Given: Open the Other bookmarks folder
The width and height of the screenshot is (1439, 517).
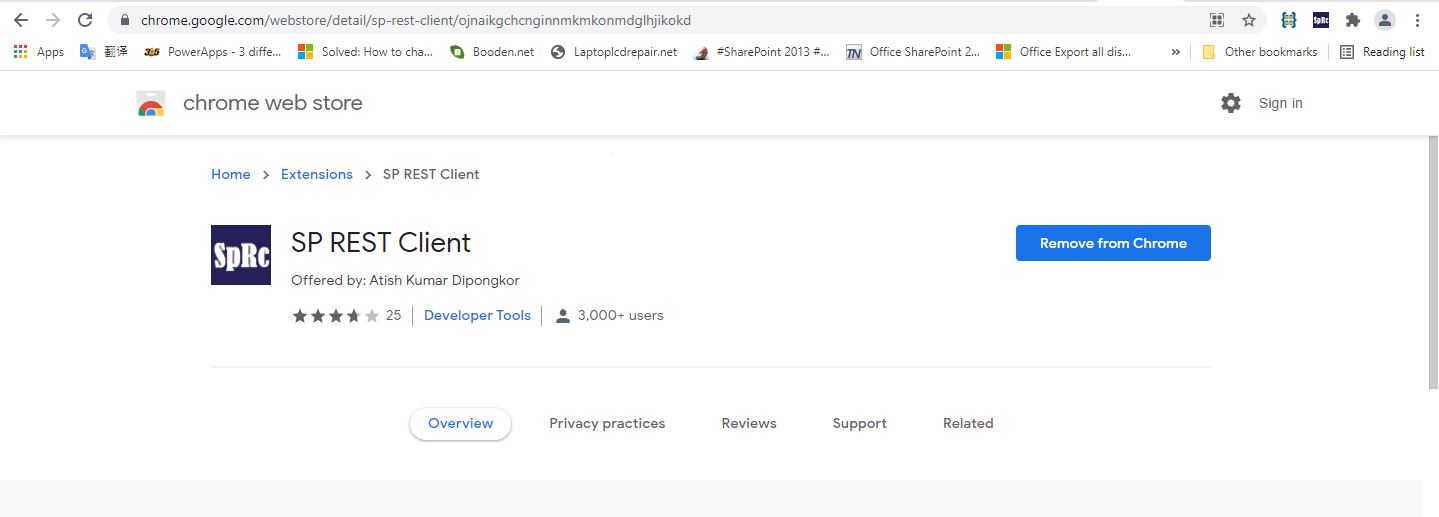Looking at the screenshot, I should (1260, 52).
